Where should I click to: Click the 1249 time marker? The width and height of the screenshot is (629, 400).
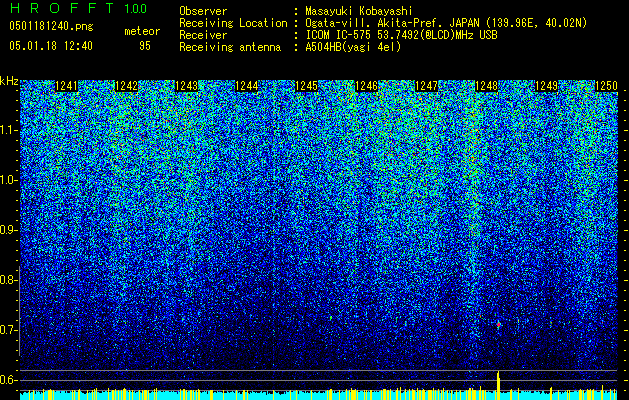(547, 86)
